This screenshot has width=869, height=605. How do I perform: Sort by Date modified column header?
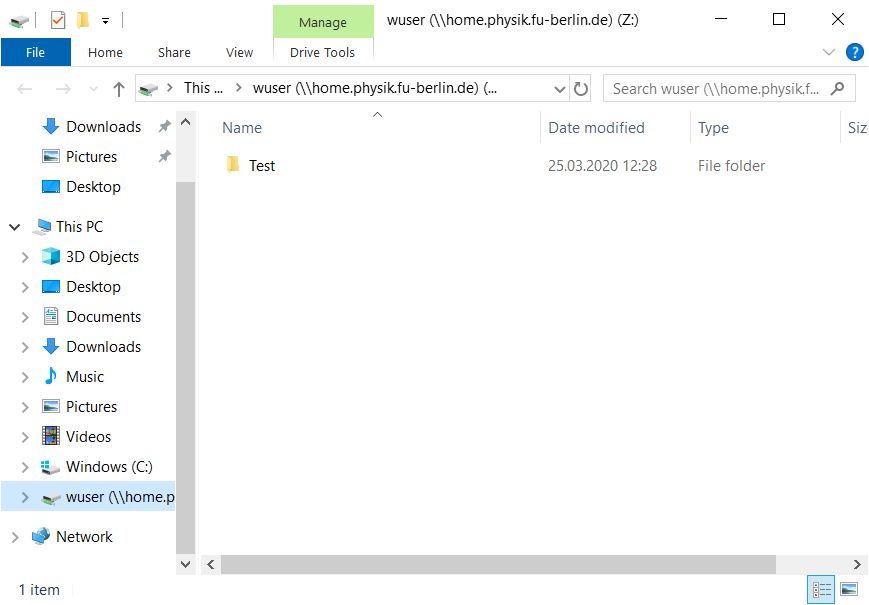[x=596, y=128]
